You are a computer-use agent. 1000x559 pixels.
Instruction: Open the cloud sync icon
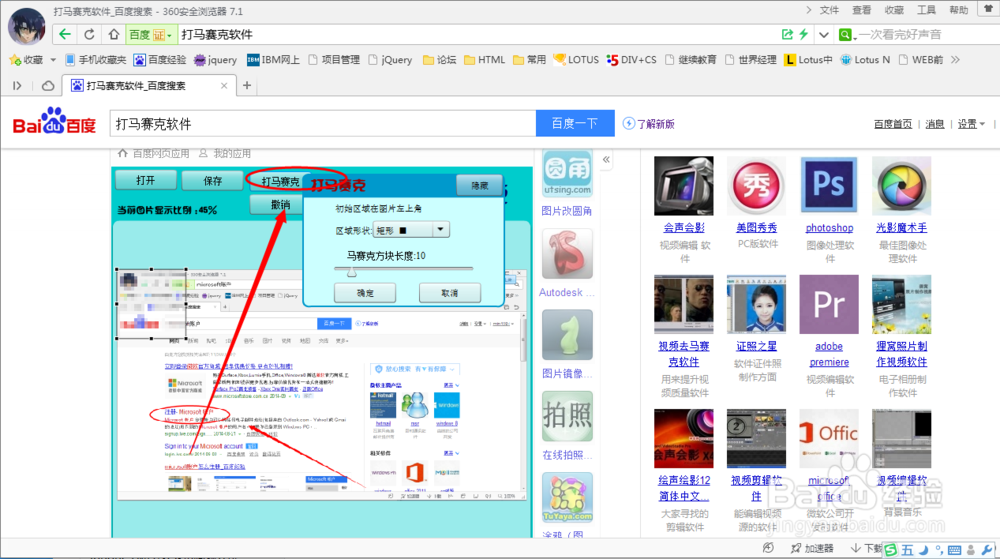[48, 85]
